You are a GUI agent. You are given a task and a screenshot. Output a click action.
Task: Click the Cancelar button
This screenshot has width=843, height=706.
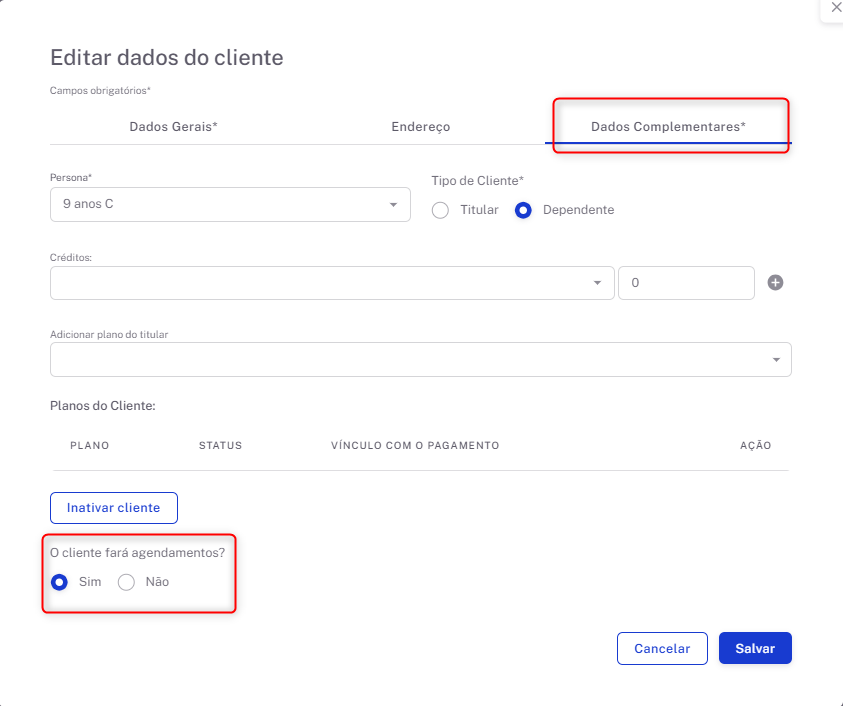tap(662, 648)
